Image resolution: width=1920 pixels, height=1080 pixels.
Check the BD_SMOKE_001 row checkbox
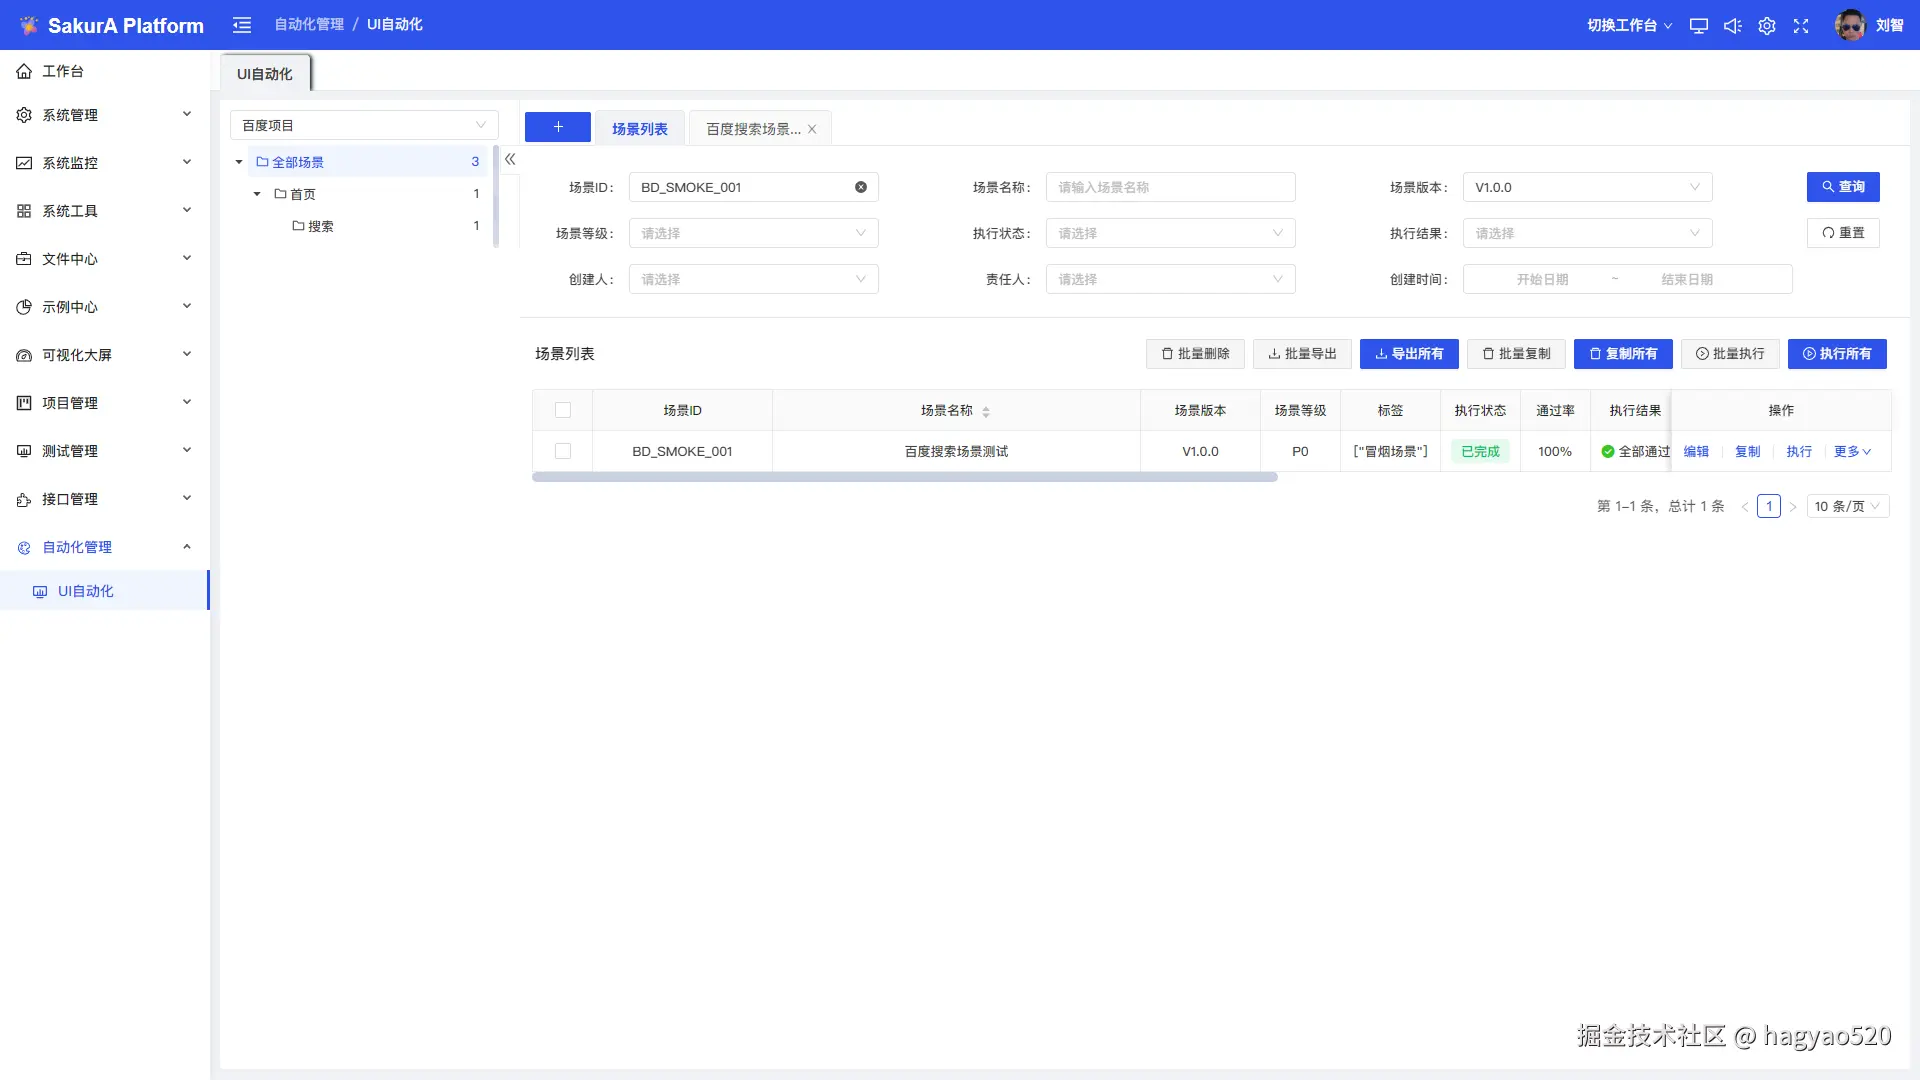click(563, 451)
